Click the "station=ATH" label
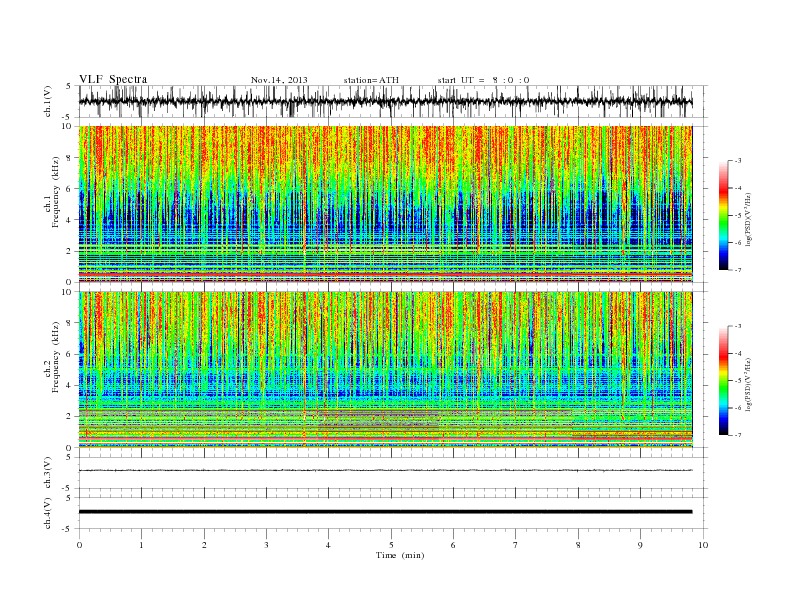The height and width of the screenshot is (612, 792). pyautogui.click(x=371, y=80)
